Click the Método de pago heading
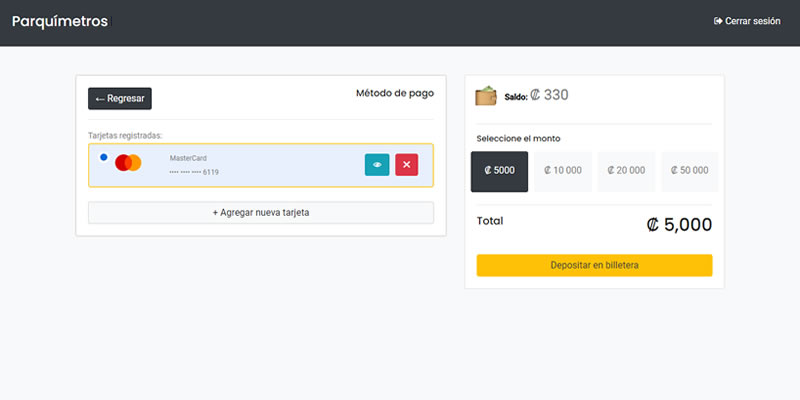Viewport: 800px width, 400px height. (395, 93)
